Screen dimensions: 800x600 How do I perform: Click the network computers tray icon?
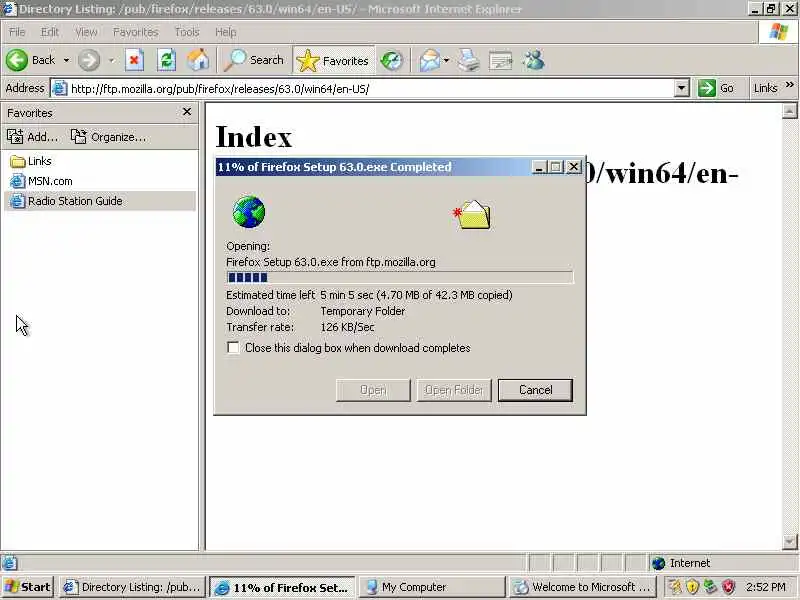coord(710,587)
